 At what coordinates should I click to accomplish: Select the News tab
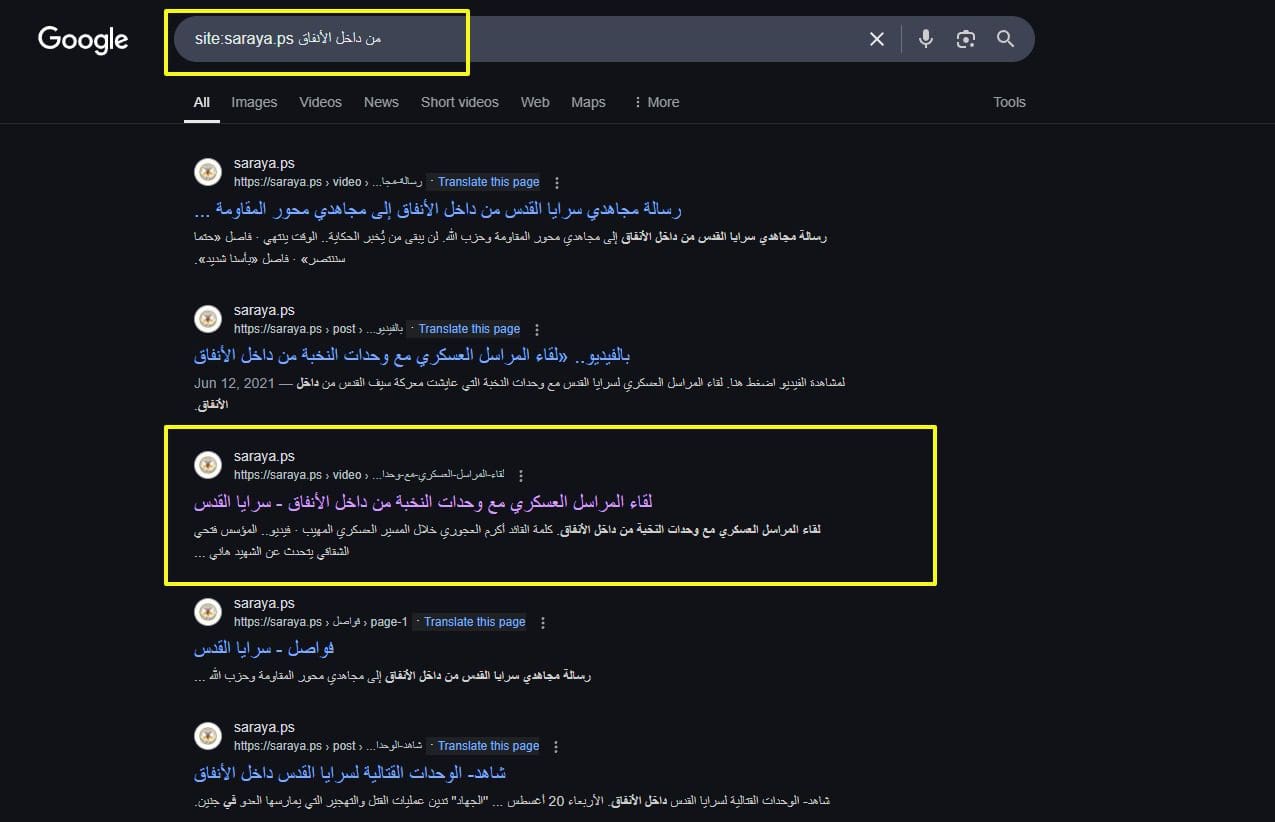coord(381,102)
